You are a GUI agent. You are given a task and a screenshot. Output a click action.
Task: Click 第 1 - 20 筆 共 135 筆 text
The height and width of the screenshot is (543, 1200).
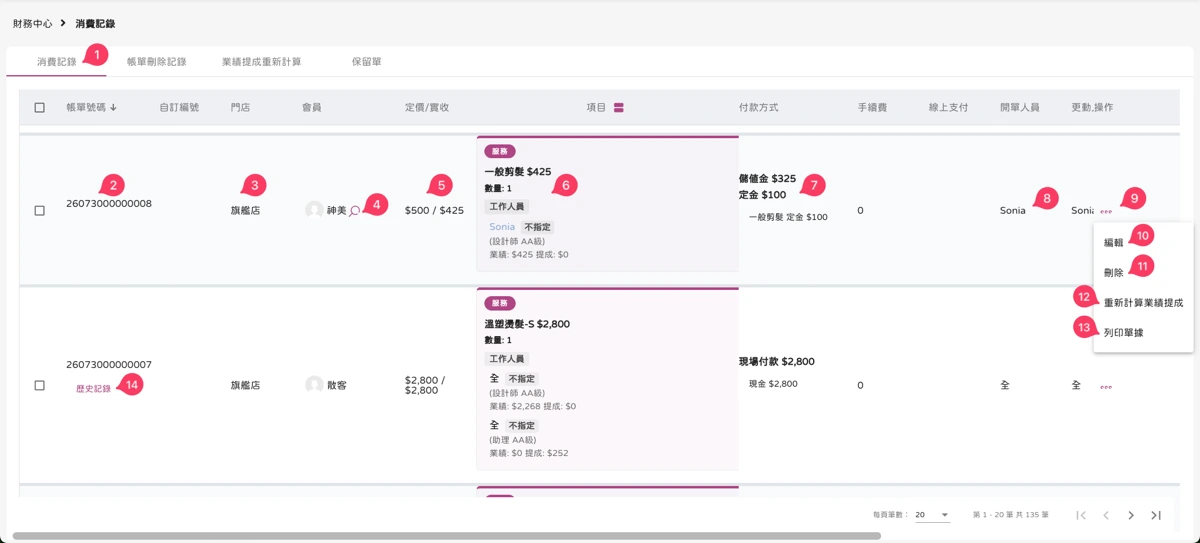[1011, 515]
